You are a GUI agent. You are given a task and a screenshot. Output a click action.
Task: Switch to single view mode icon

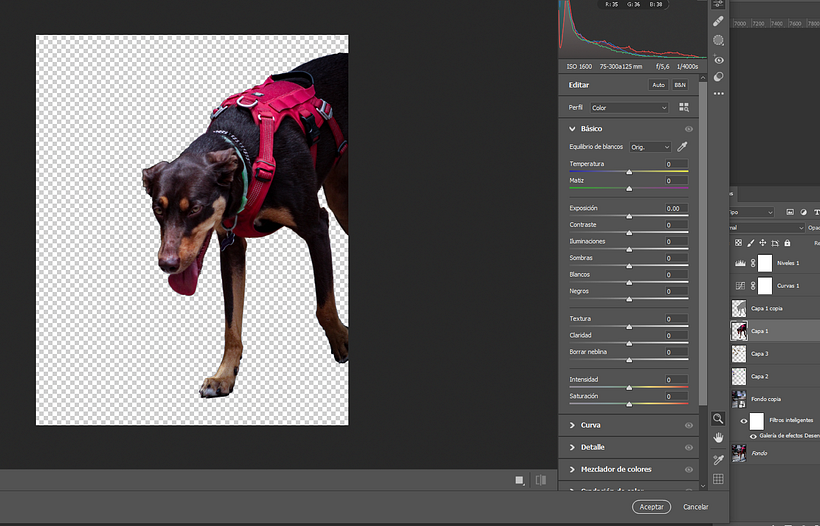pos(519,480)
